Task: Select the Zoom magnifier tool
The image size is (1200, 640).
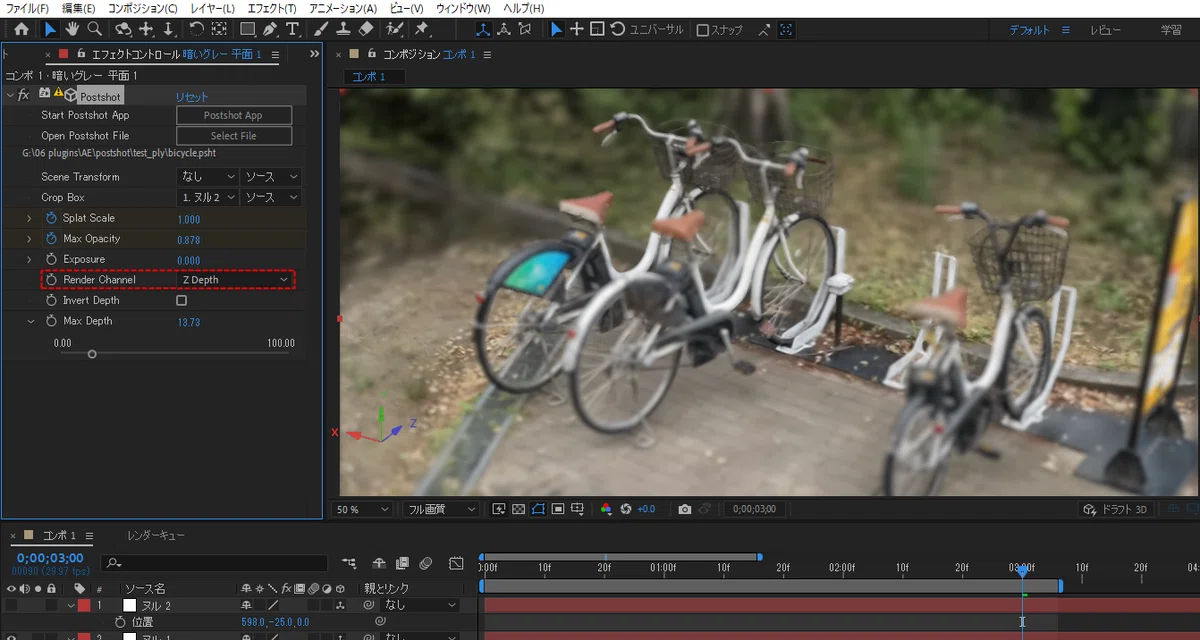Action: point(94,29)
